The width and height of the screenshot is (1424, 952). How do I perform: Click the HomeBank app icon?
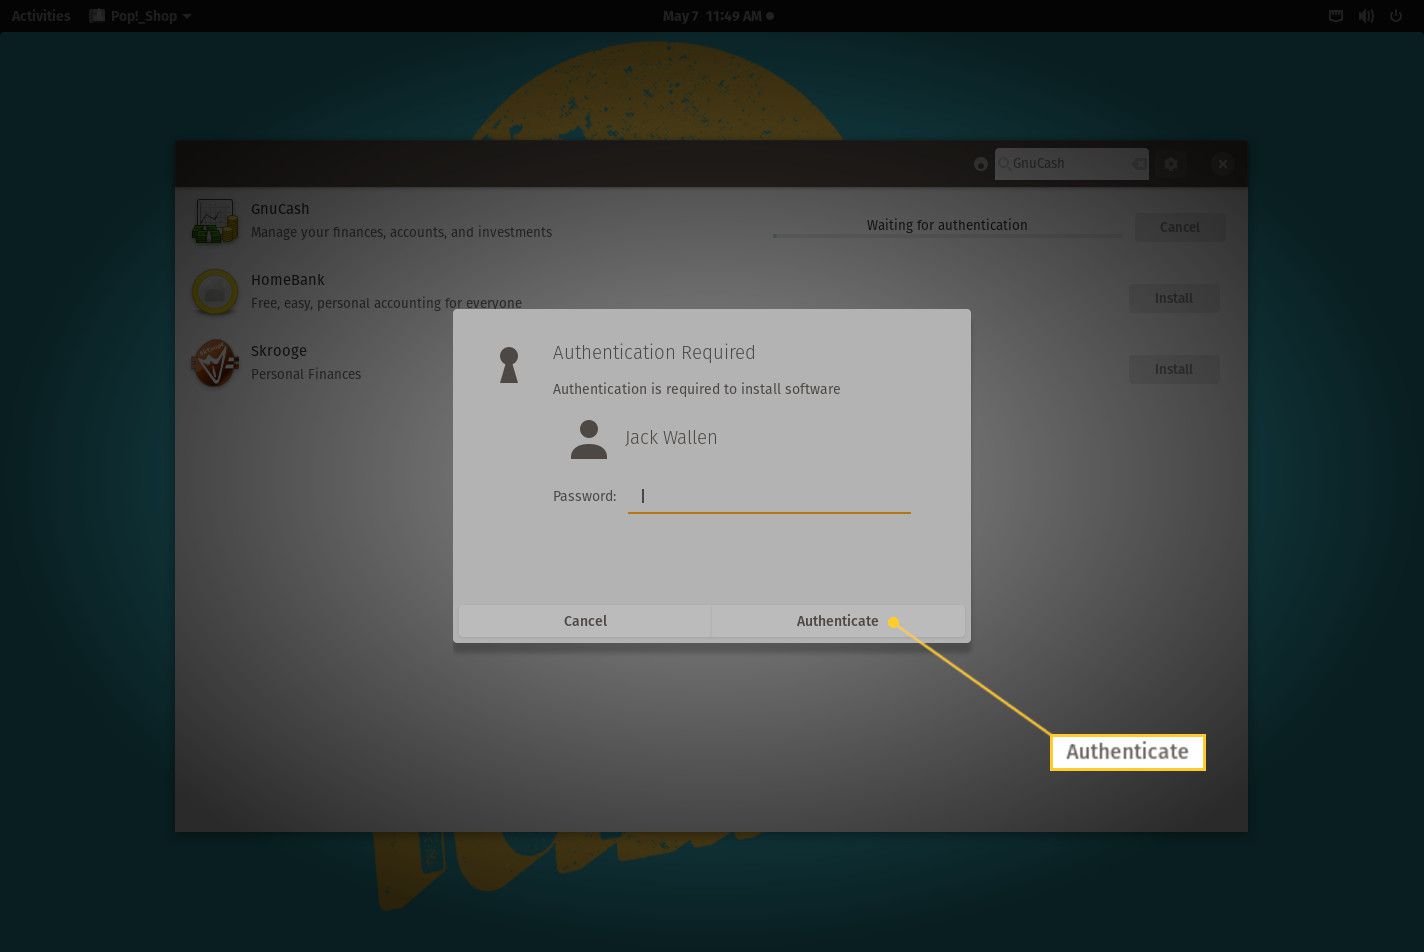click(214, 292)
